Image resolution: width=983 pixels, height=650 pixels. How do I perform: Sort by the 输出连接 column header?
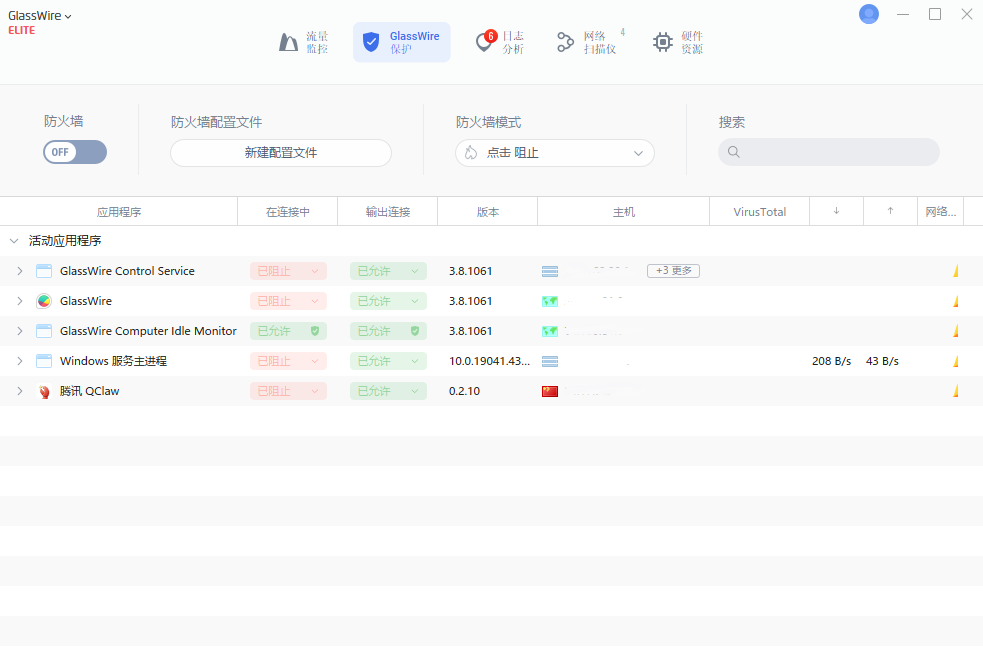pos(387,212)
